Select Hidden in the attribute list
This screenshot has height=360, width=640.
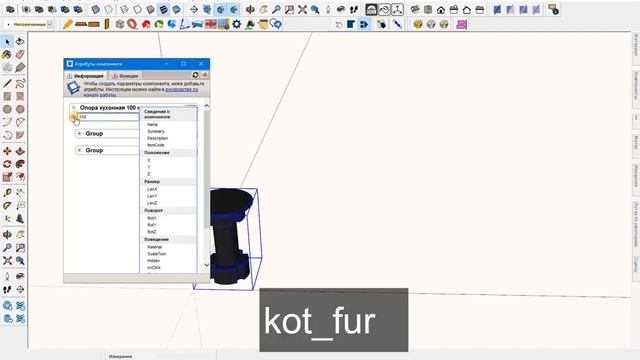(x=153, y=260)
